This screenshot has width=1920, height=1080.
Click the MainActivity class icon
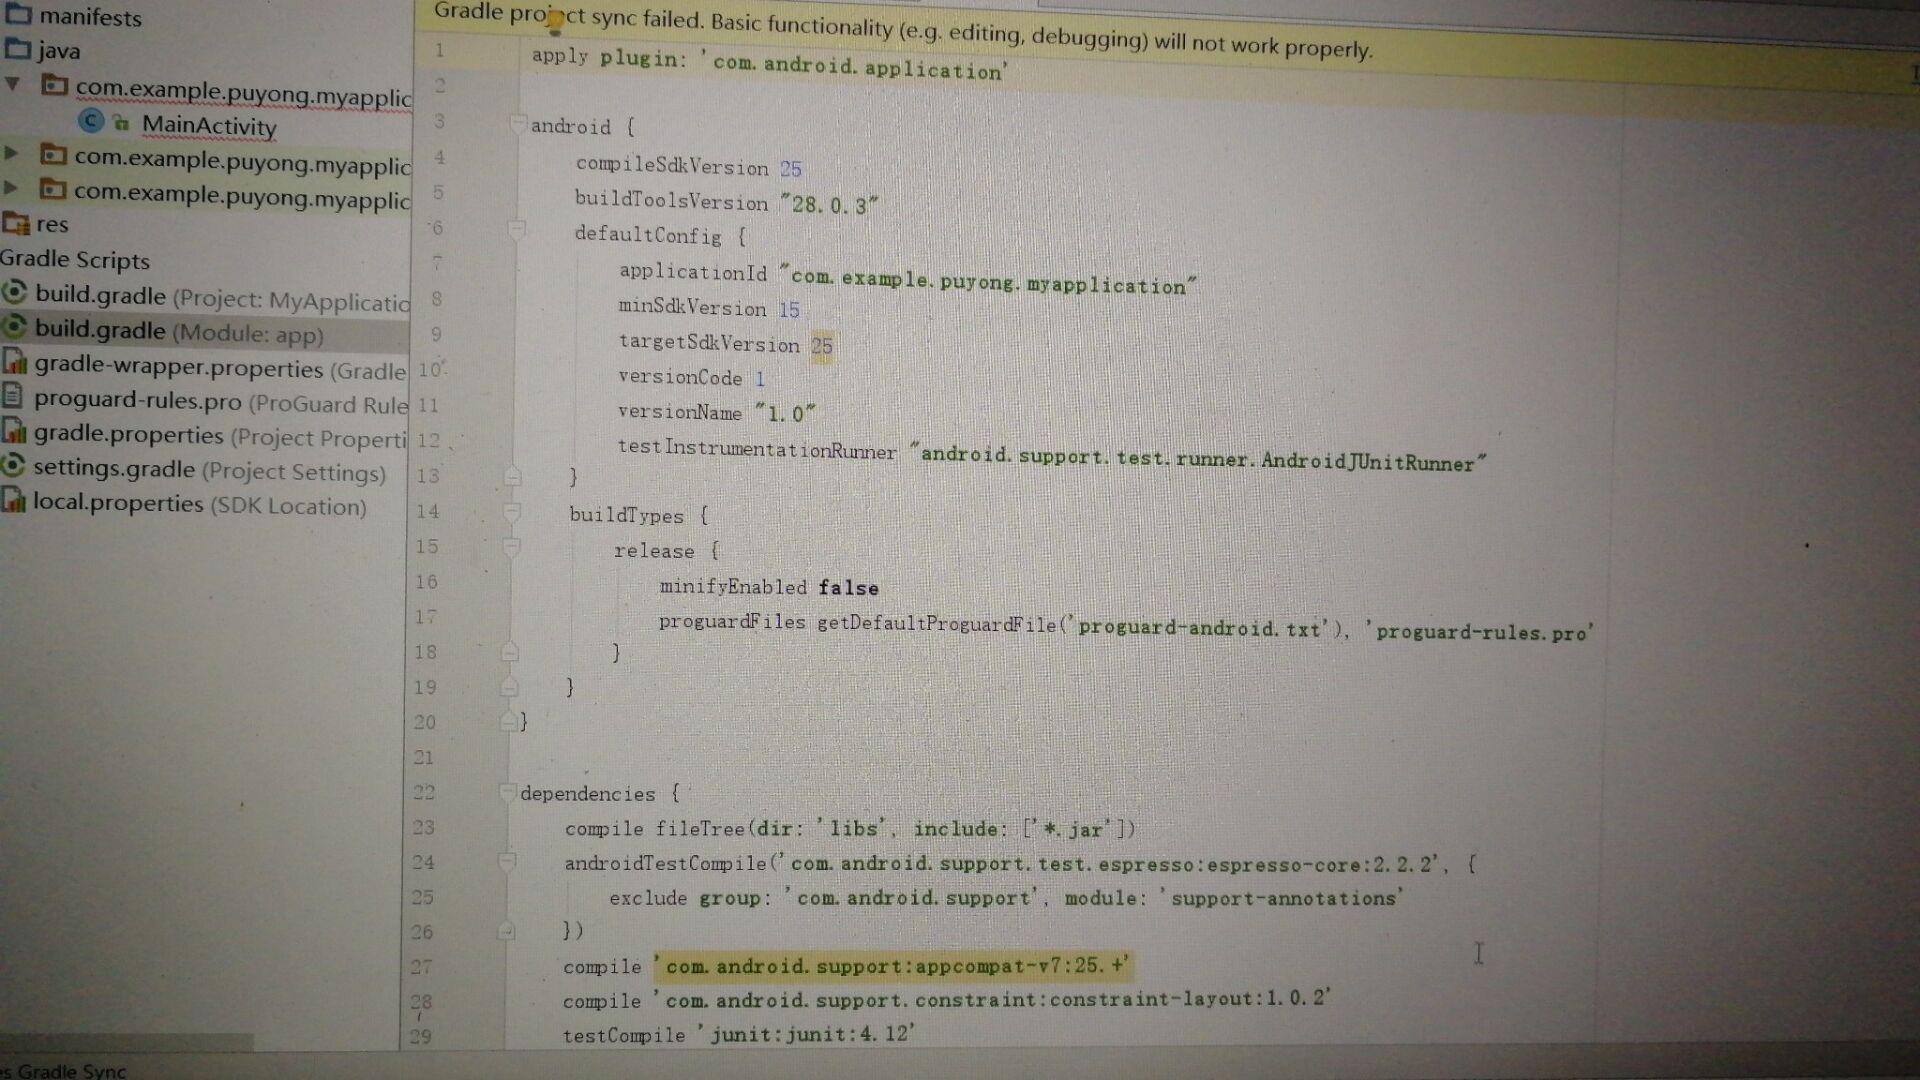point(91,122)
